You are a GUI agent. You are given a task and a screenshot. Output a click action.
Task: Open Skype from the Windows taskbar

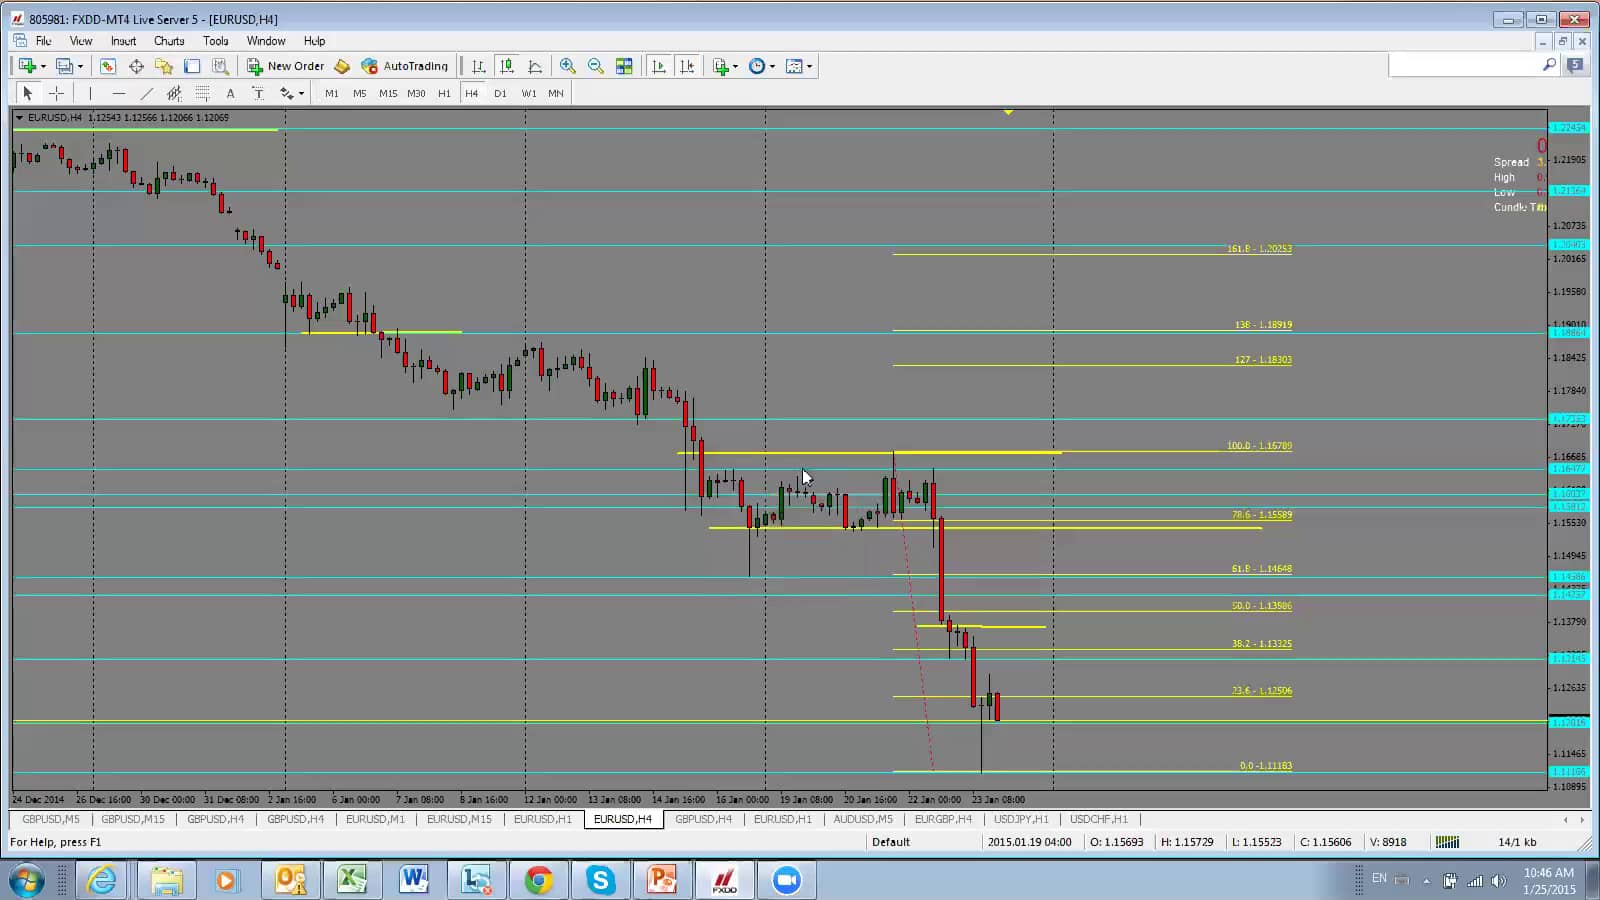coord(600,880)
